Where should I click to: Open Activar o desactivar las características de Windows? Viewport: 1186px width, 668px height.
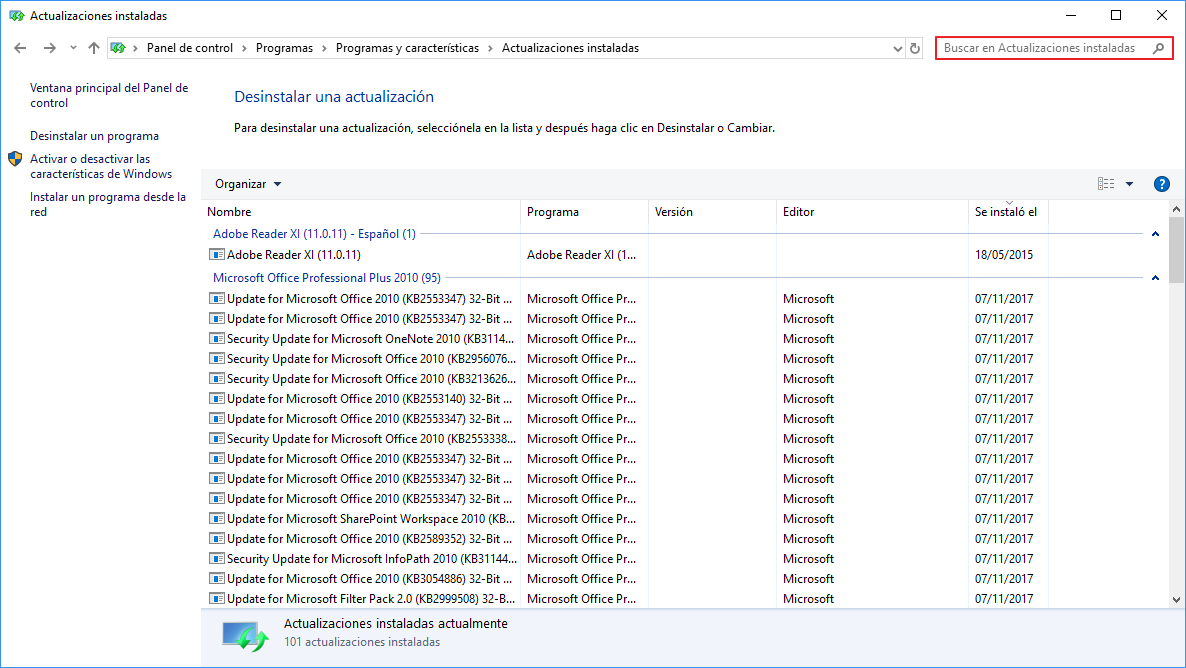coord(101,166)
